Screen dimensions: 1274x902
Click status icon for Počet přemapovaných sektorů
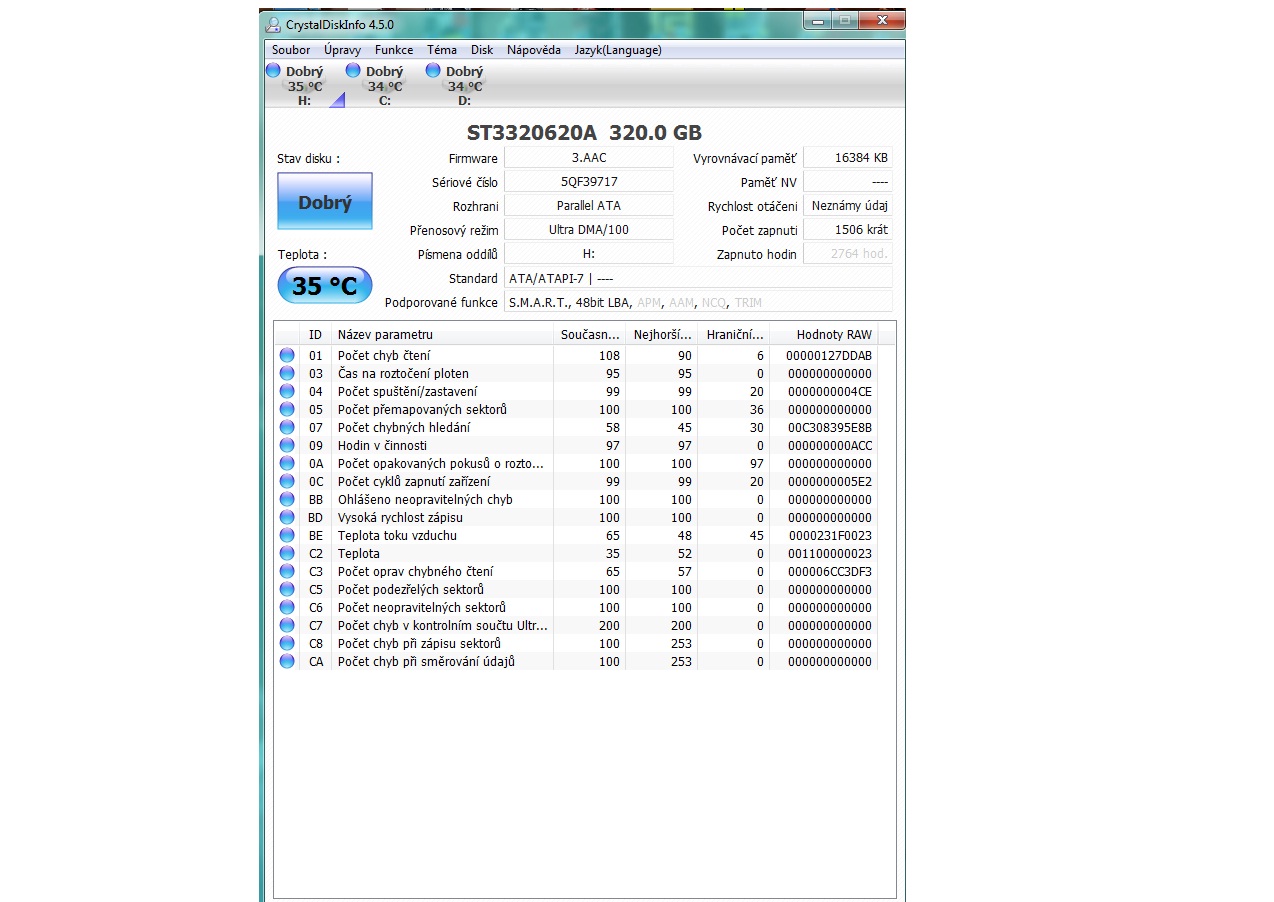tap(287, 409)
